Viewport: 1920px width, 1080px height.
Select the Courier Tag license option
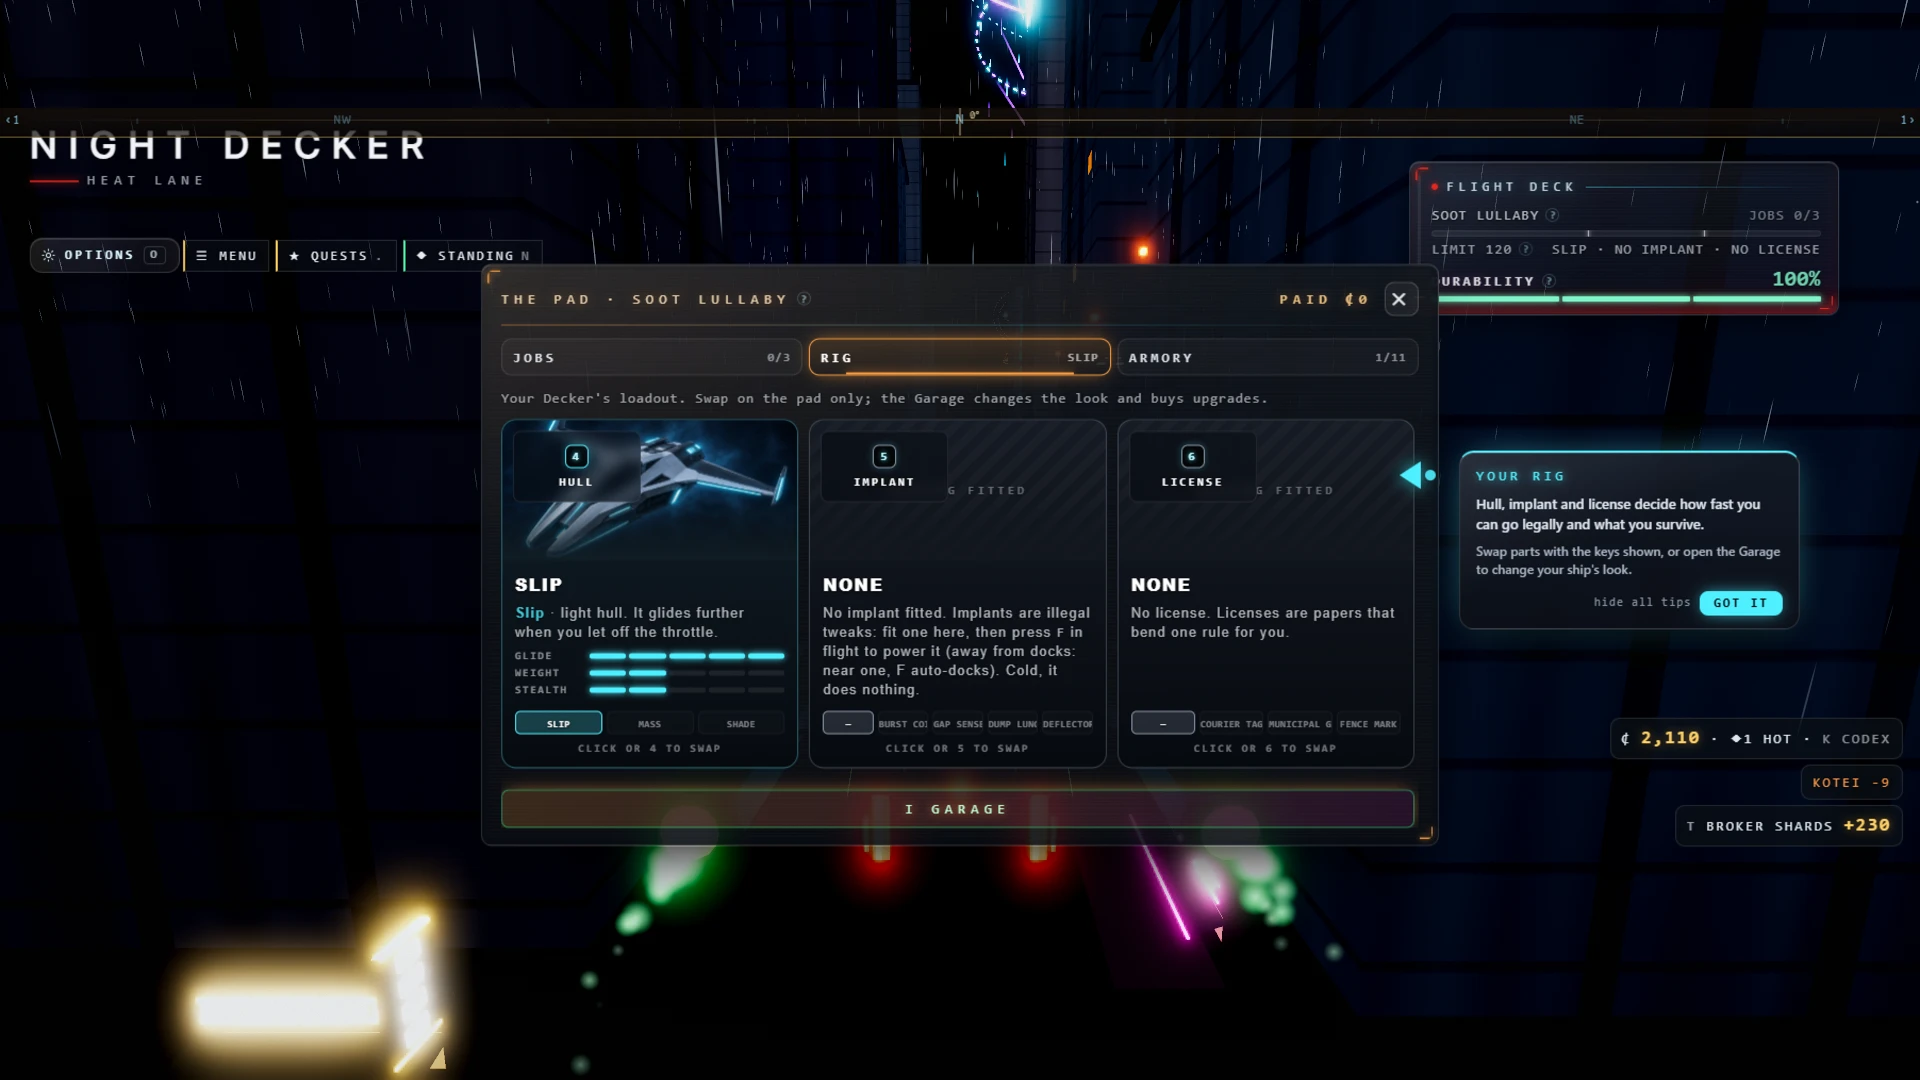[x=1231, y=723]
